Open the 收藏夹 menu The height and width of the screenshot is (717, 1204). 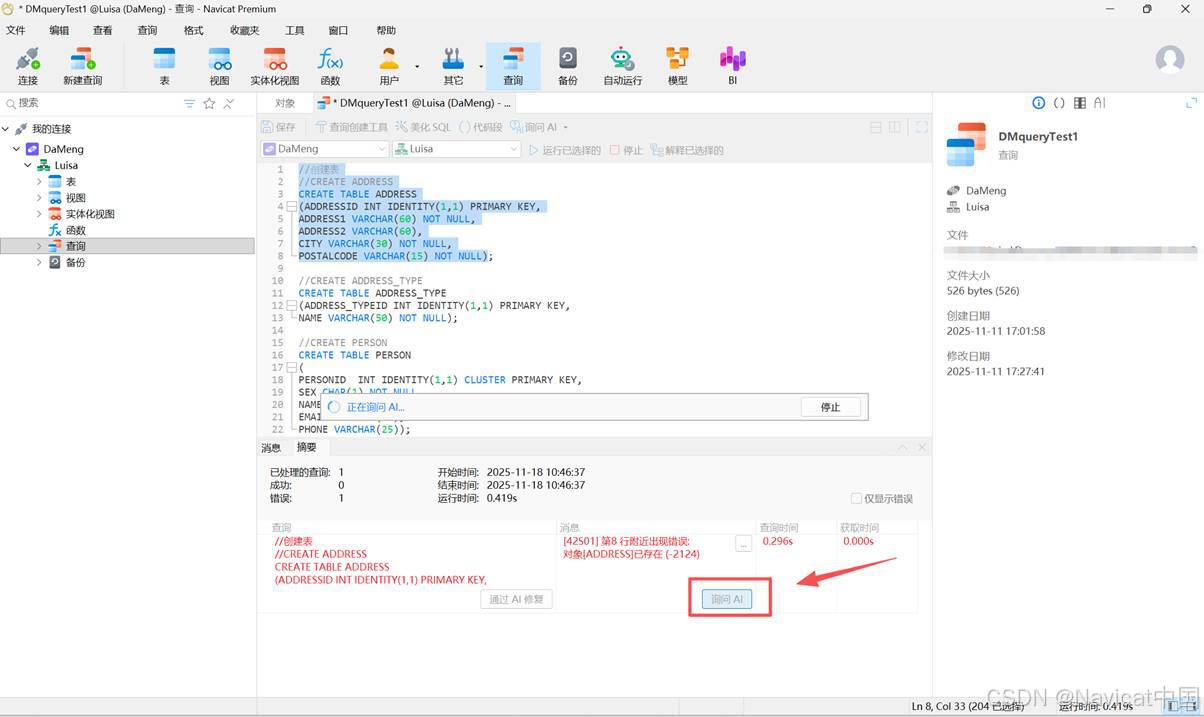click(x=244, y=31)
